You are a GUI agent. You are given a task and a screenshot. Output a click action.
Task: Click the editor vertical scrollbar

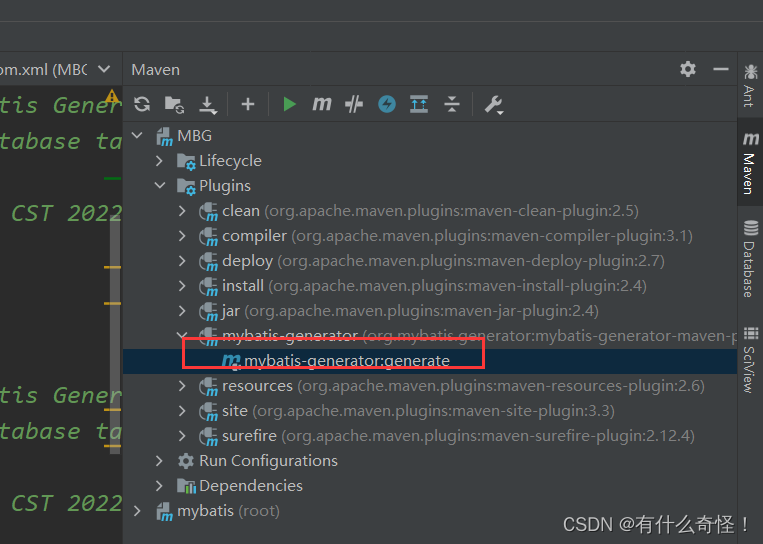[x=115, y=336]
